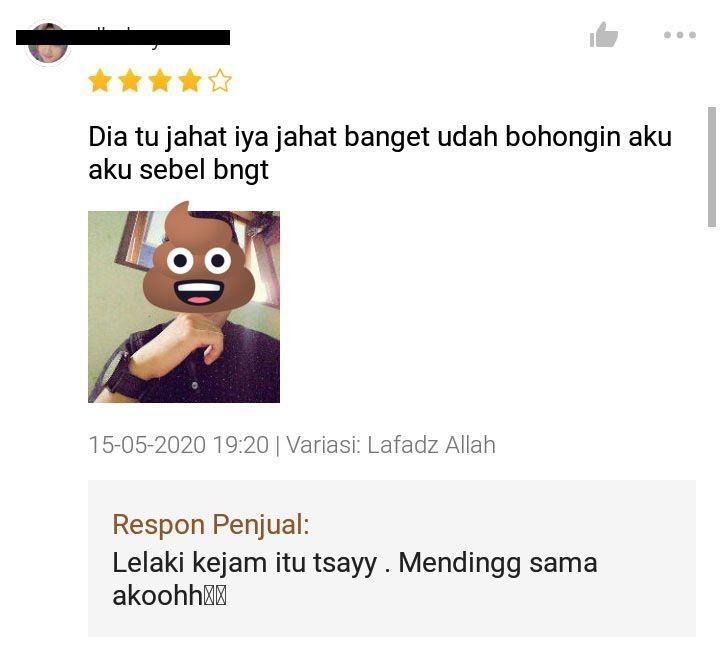Click seller reply 'Lelaki kejam itu tsayy'
This screenshot has height=657, width=720.
[245, 563]
